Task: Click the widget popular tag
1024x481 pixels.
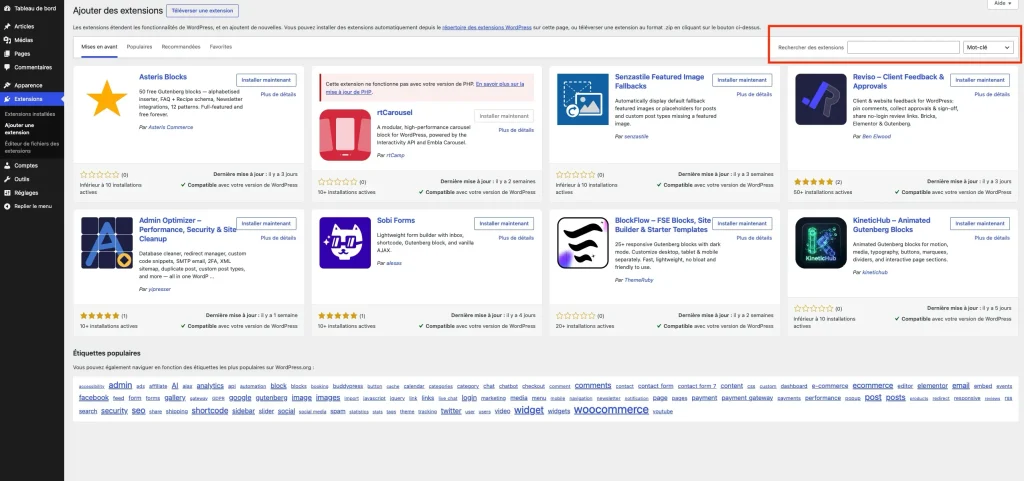Action: pyautogui.click(x=528, y=411)
